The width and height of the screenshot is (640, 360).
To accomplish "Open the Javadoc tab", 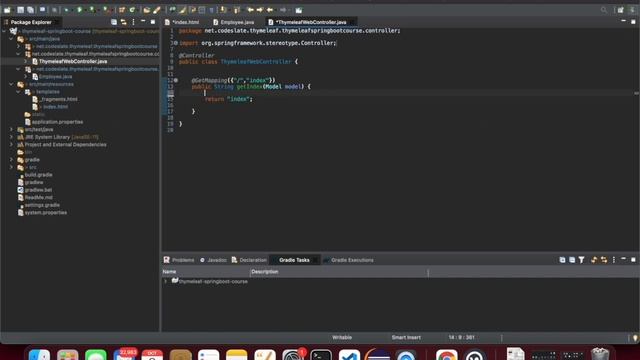I will 213,260.
